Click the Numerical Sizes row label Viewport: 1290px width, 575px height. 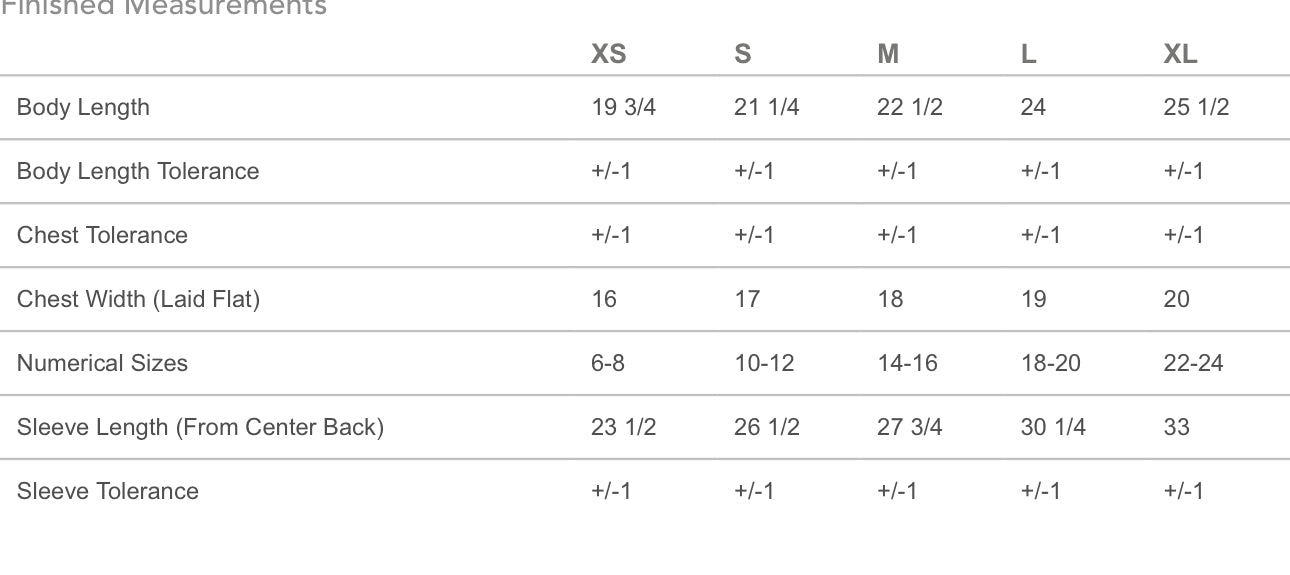click(x=102, y=363)
